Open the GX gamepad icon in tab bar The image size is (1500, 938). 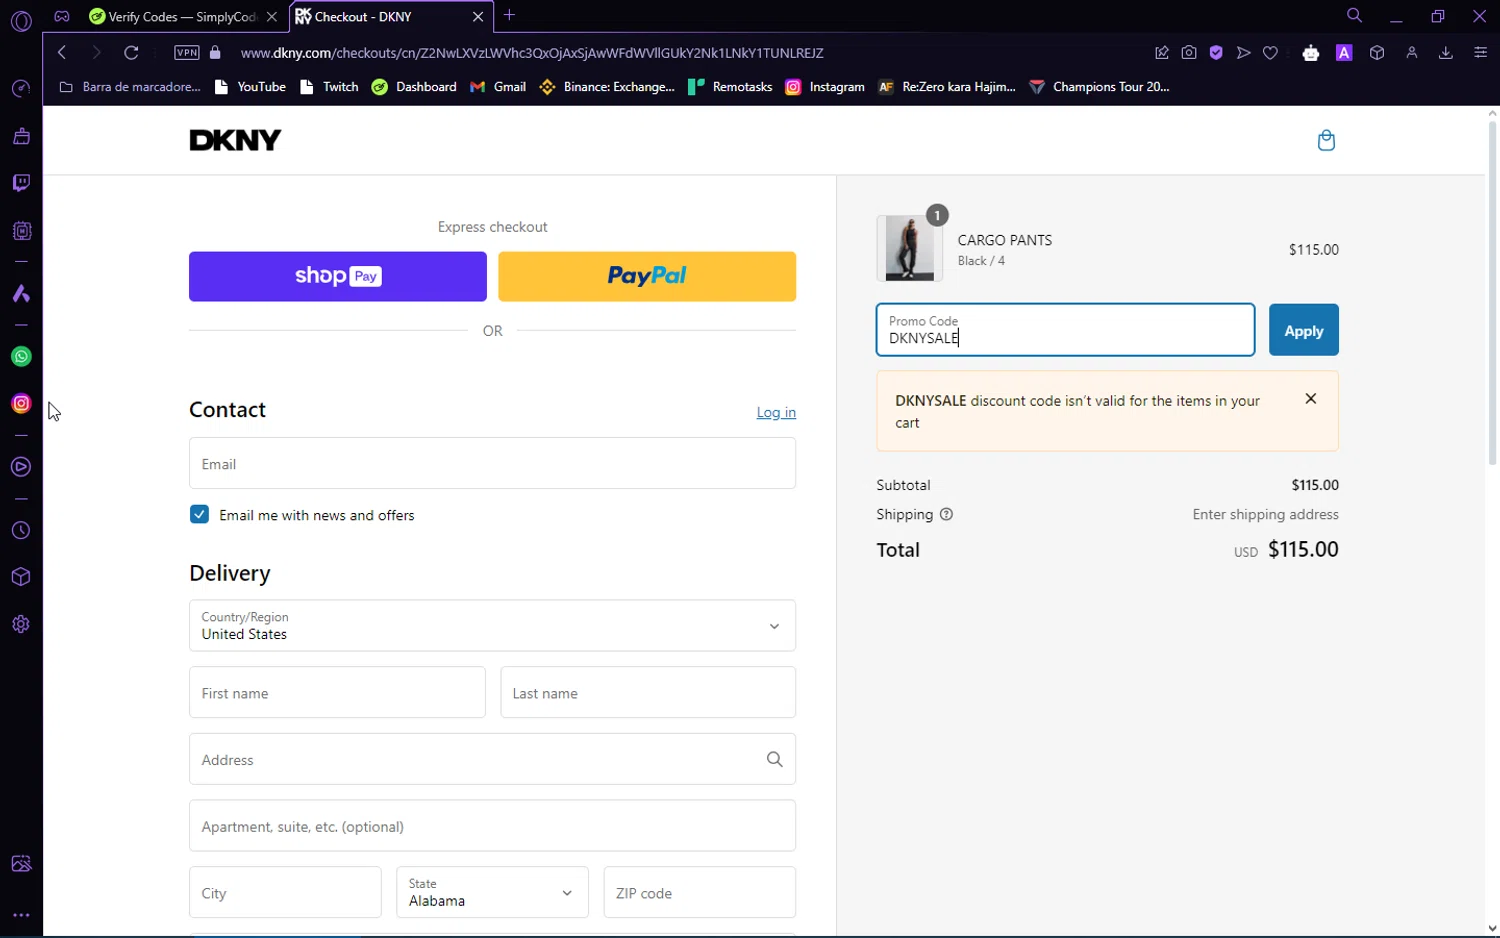[62, 16]
